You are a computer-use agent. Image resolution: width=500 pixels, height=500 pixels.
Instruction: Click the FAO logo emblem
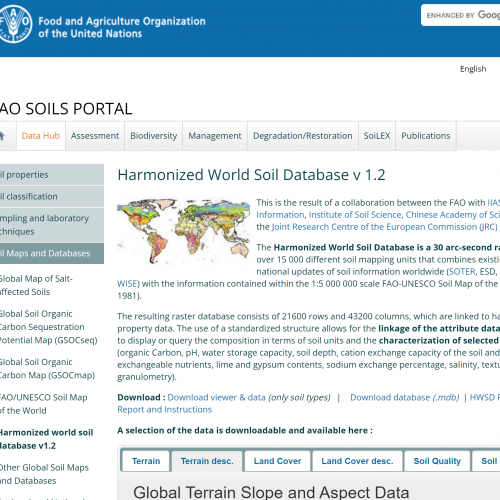click(x=14, y=24)
